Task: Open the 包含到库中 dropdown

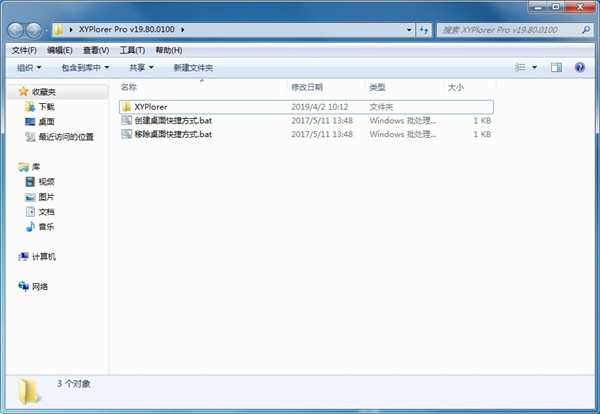Action: coord(85,68)
